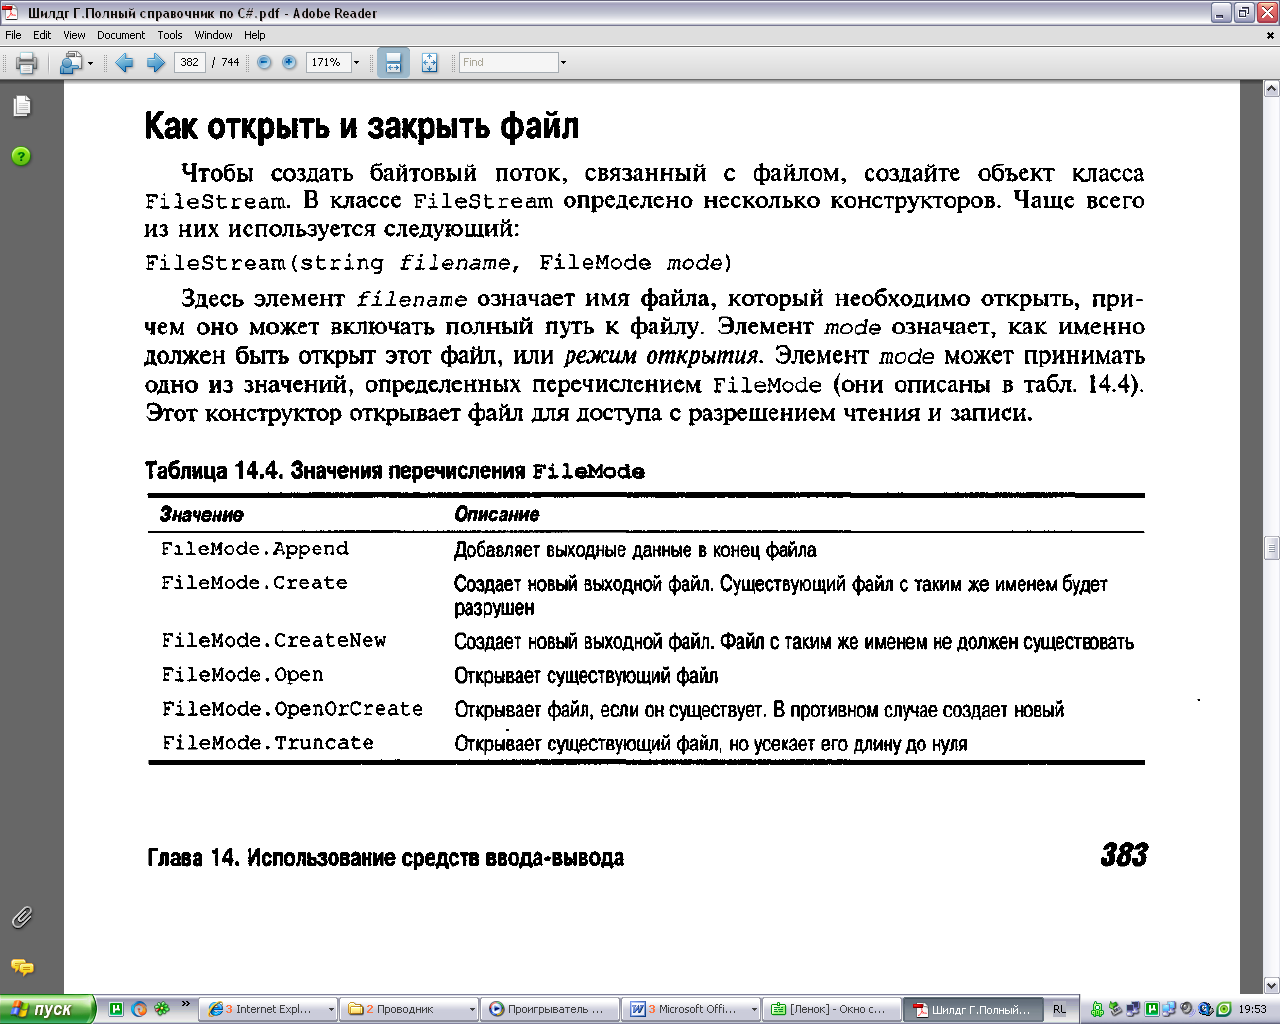This screenshot has width=1280, height=1024.
Task: Click the vertical scrollbar up arrow
Action: coord(1271,88)
